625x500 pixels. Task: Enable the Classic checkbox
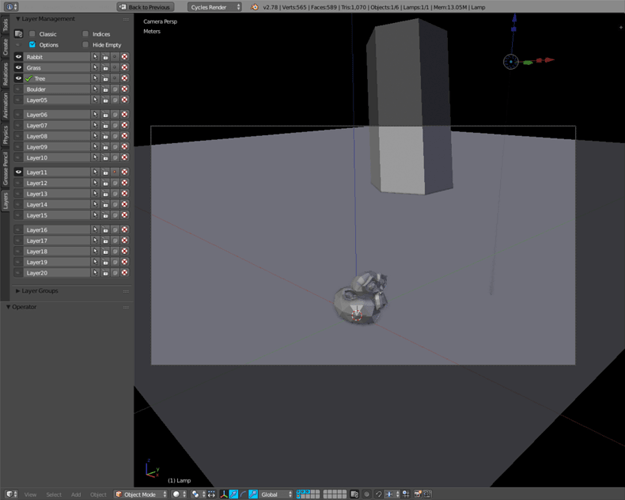[32, 34]
